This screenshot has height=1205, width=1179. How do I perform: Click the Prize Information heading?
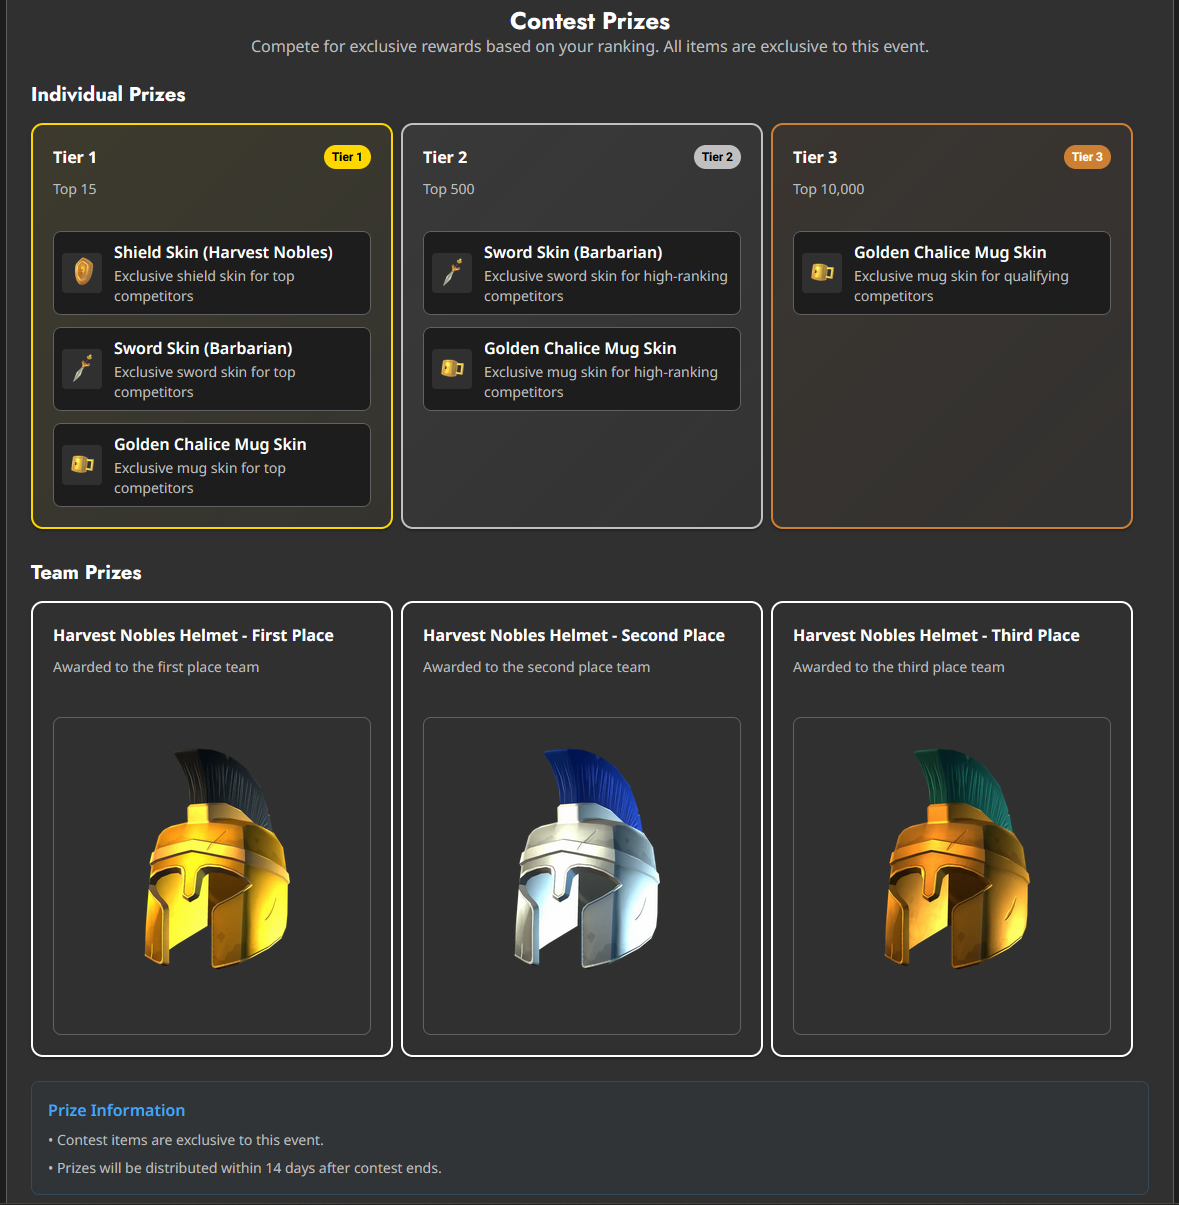(x=116, y=1110)
